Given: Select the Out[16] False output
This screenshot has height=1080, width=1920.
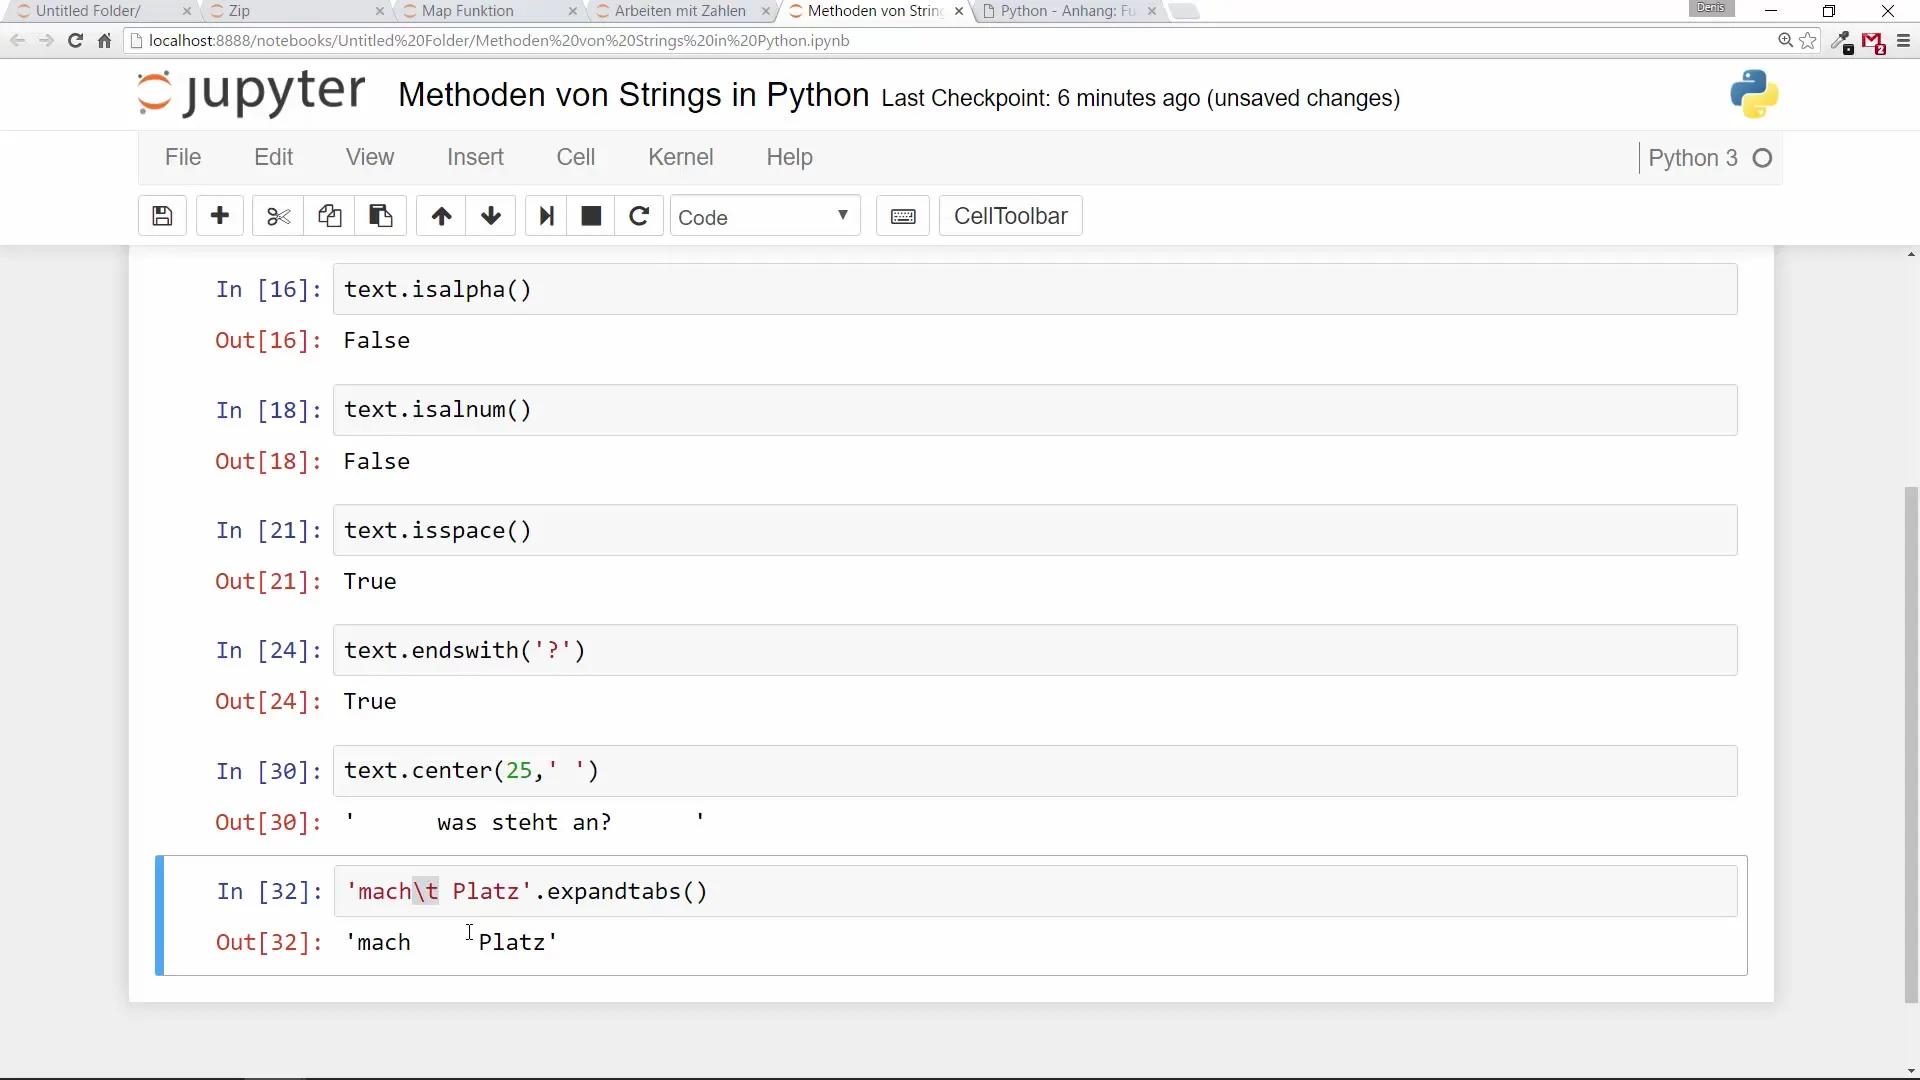Looking at the screenshot, I should click(x=376, y=341).
